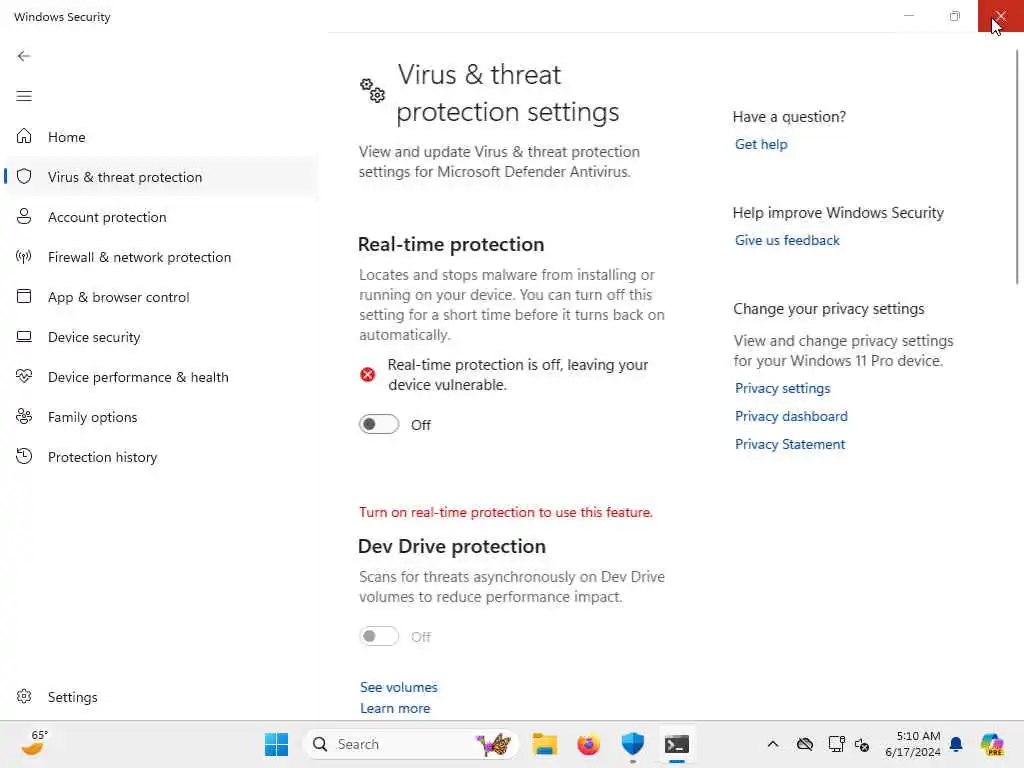Click the back arrow icon

click(24, 56)
